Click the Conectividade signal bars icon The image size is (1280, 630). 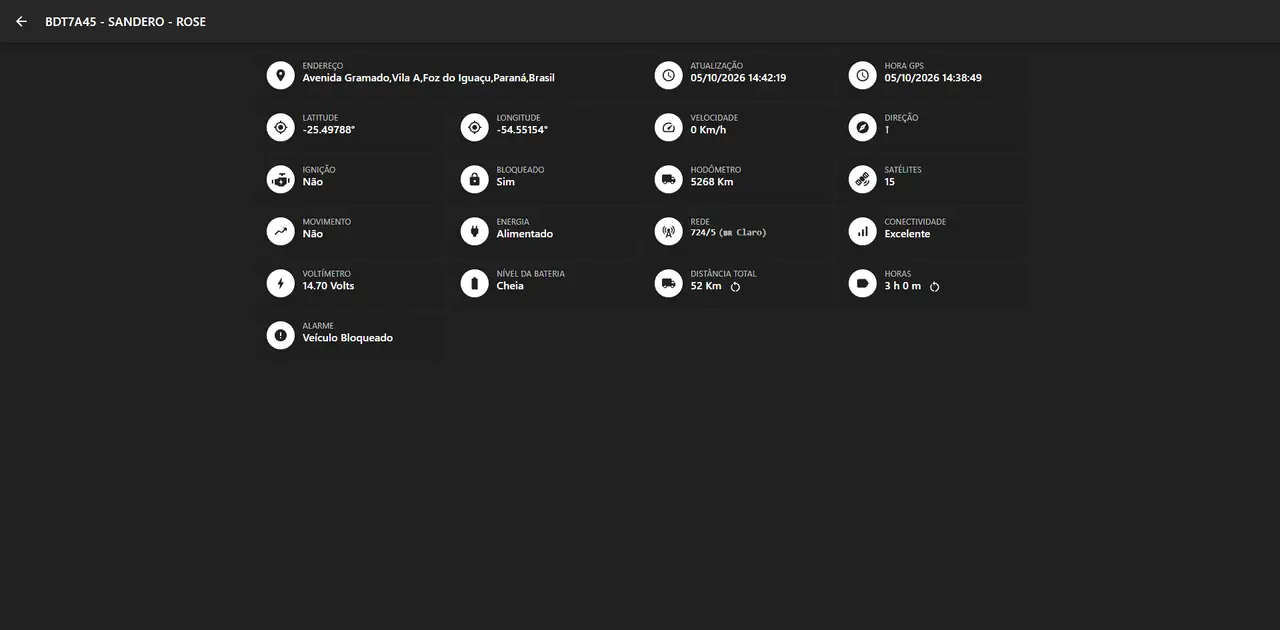pos(862,231)
